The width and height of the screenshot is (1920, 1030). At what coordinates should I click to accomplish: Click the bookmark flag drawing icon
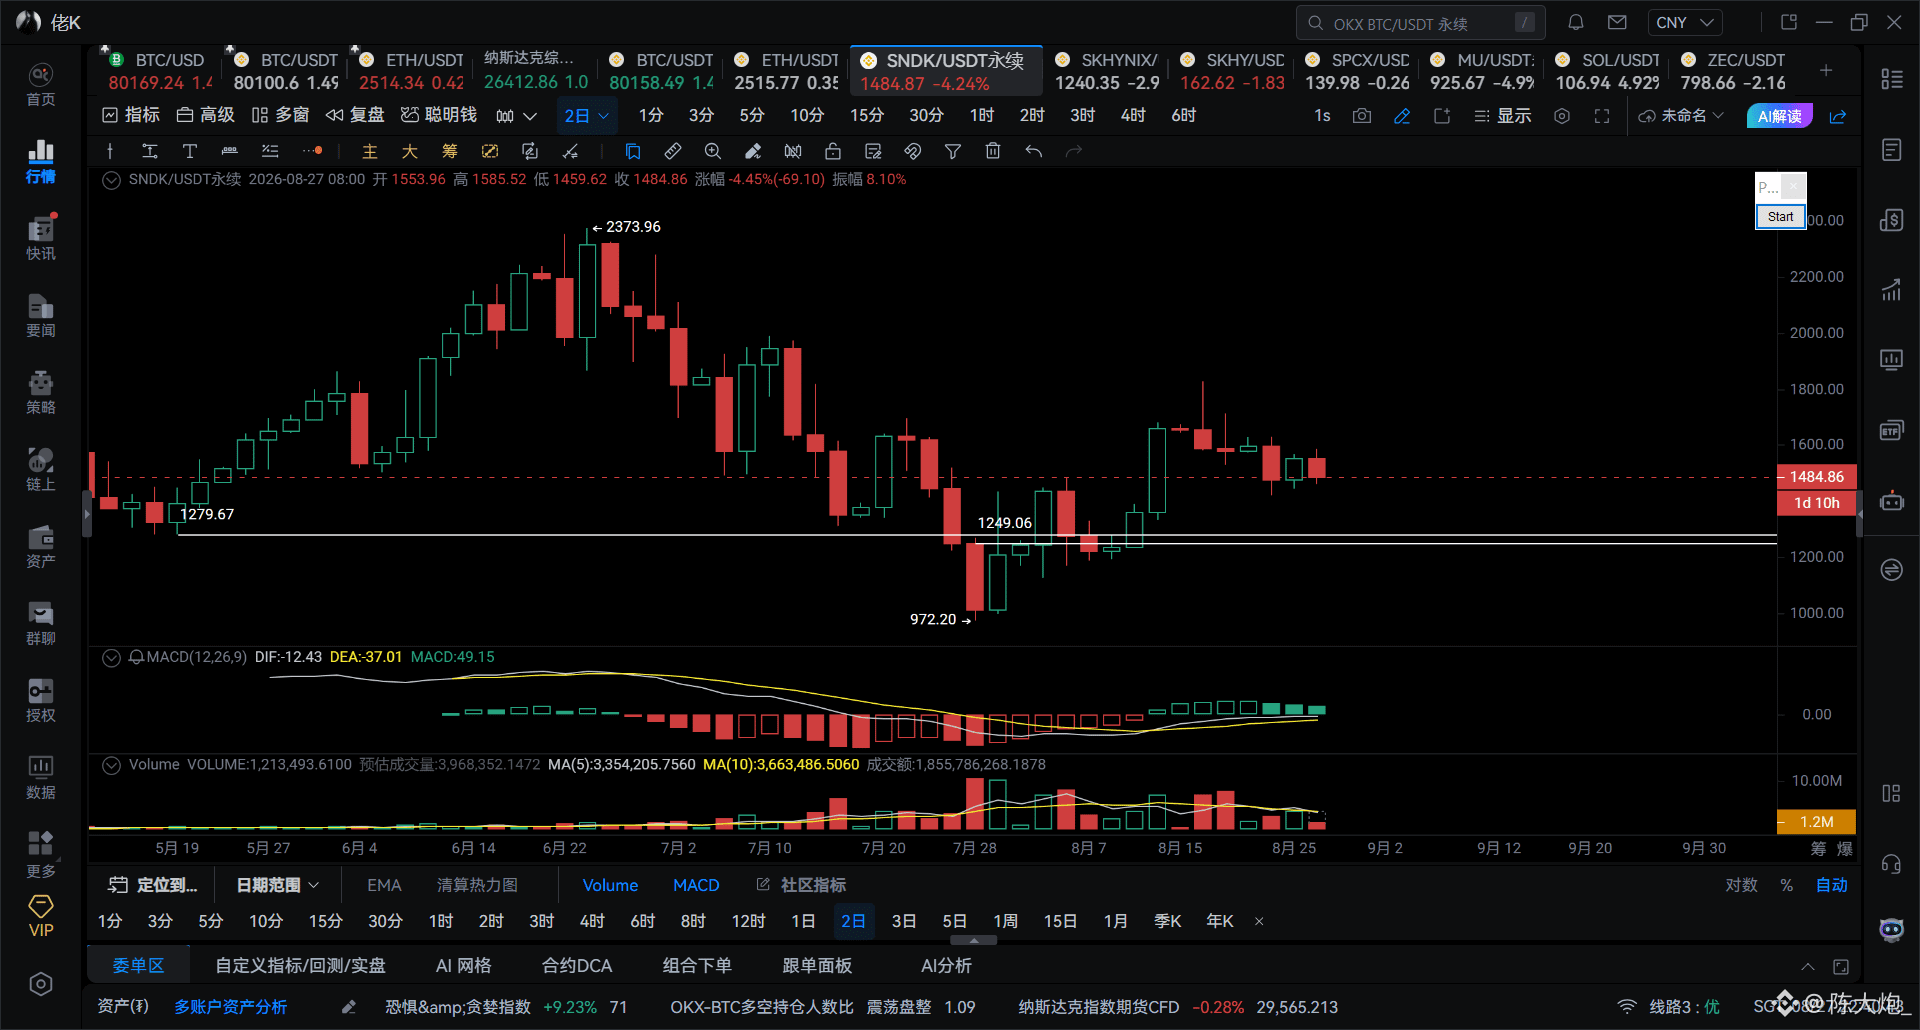coord(633,151)
